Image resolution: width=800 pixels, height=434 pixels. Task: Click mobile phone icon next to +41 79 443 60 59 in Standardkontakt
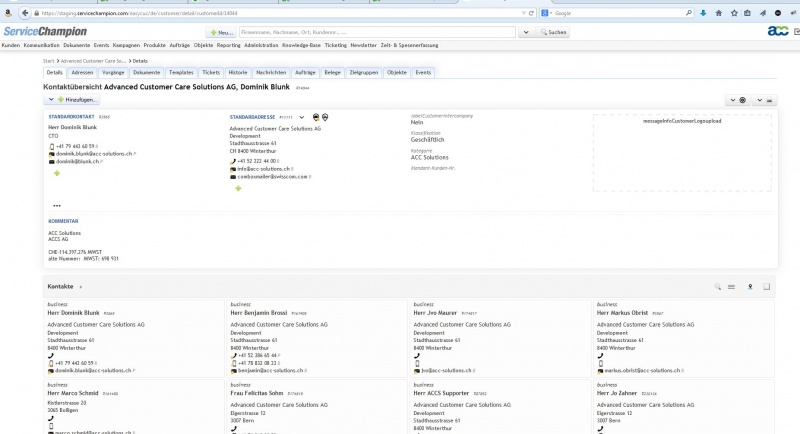point(51,146)
